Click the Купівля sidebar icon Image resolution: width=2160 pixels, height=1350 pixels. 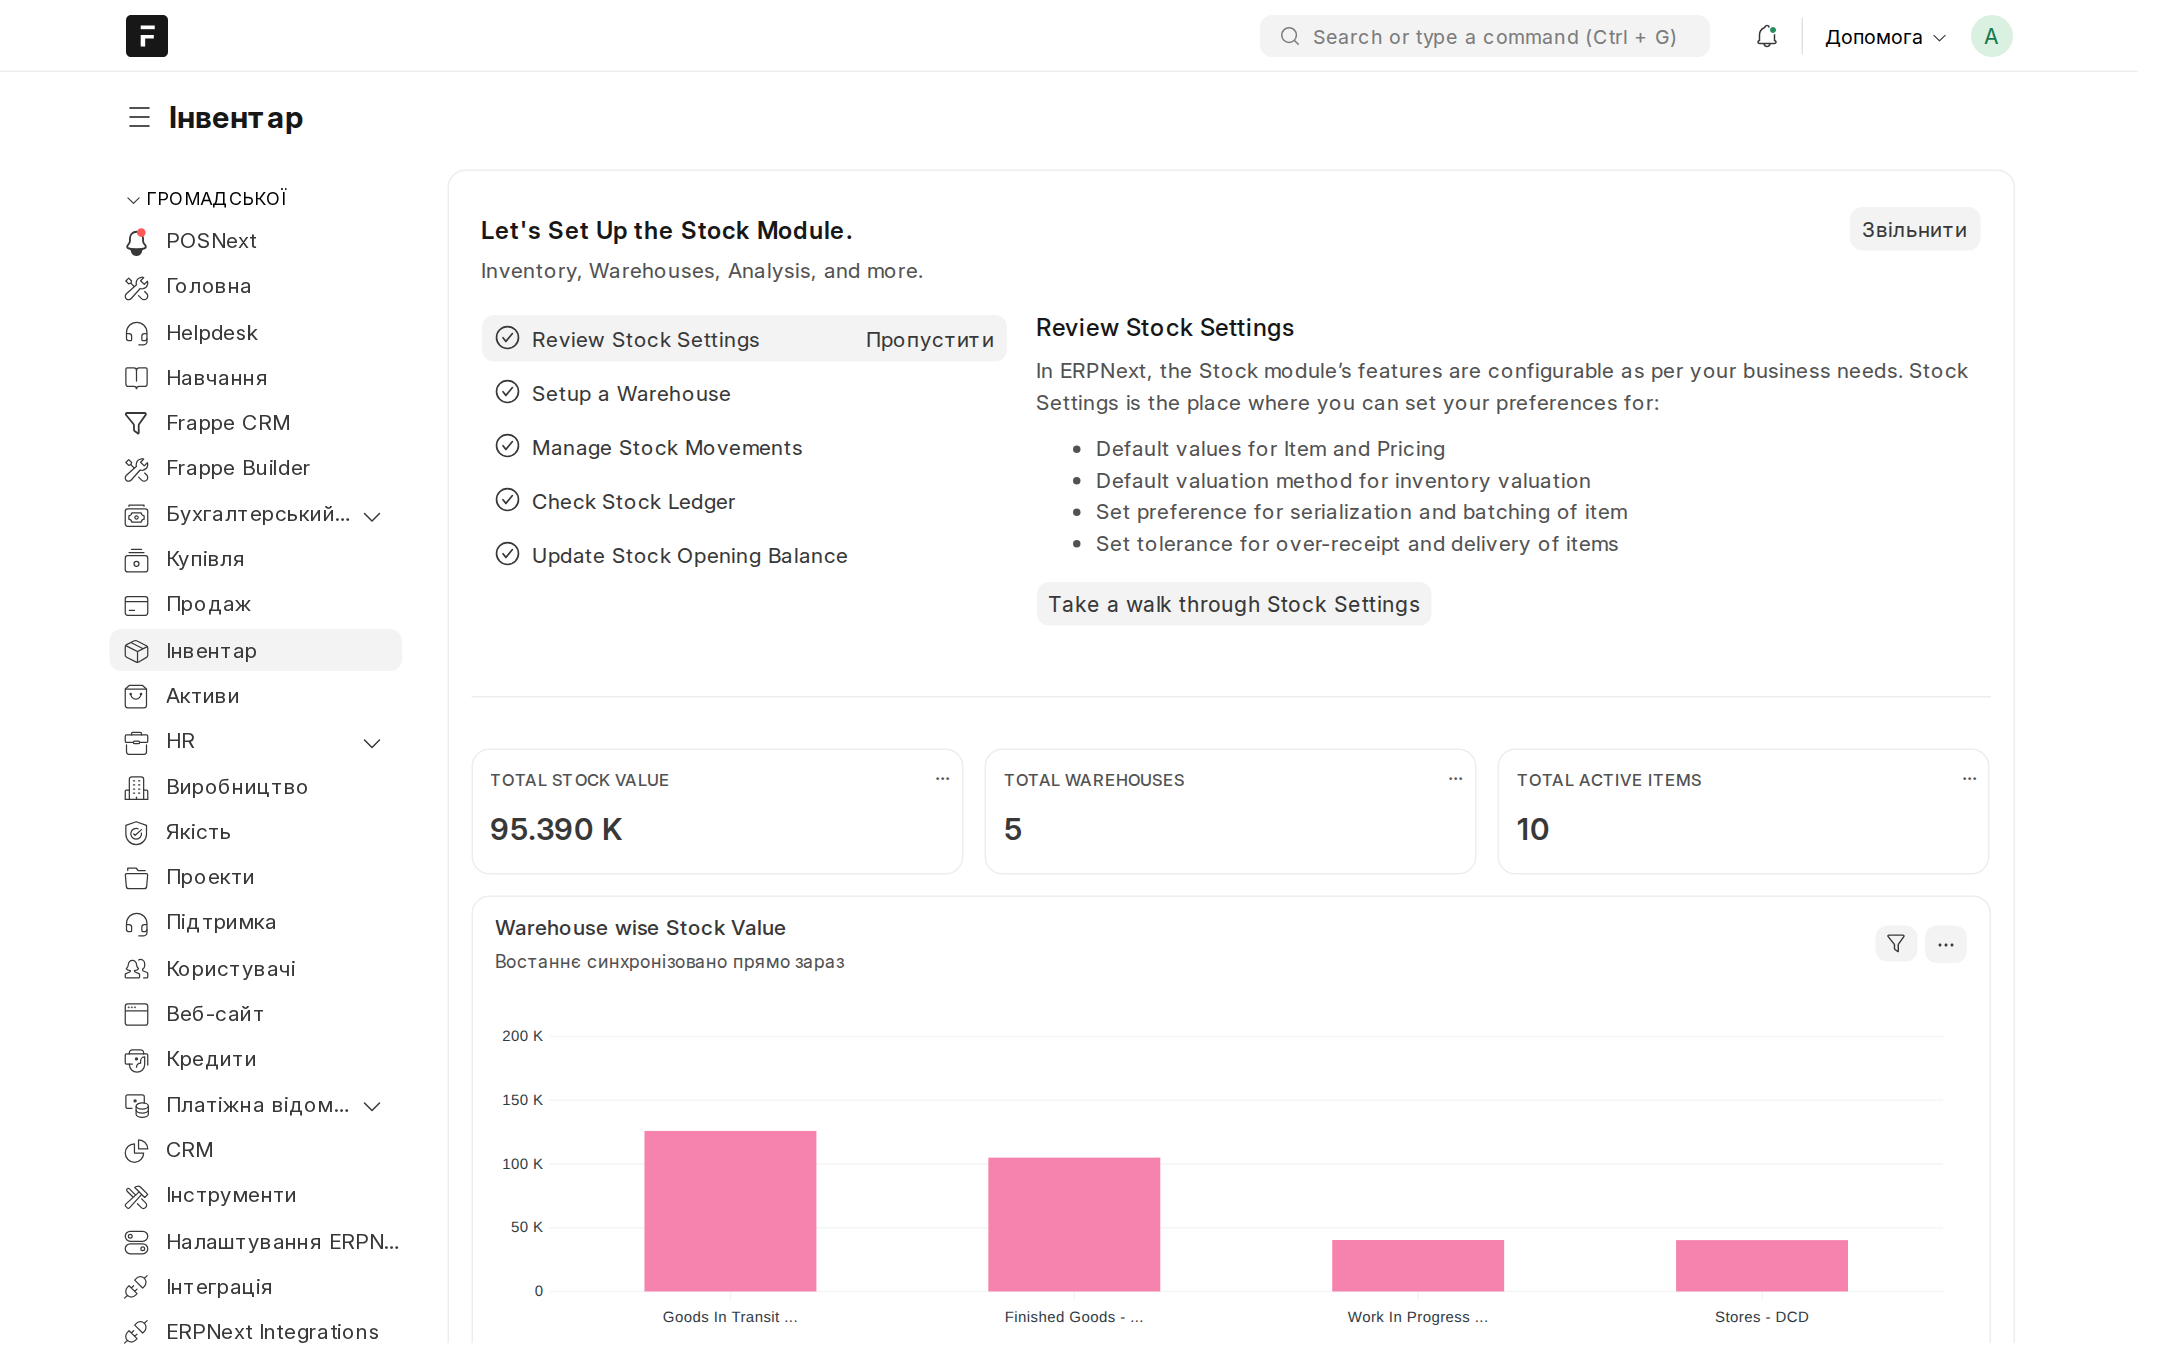137,559
